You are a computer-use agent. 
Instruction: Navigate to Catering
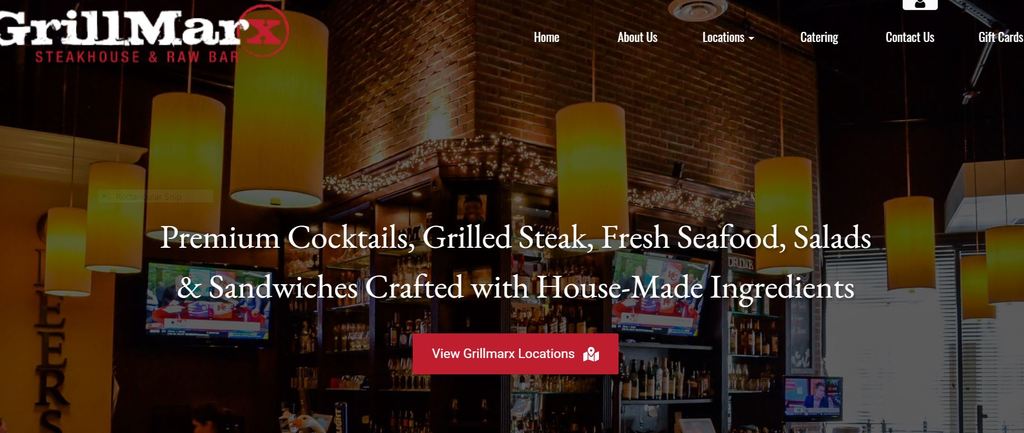click(819, 37)
